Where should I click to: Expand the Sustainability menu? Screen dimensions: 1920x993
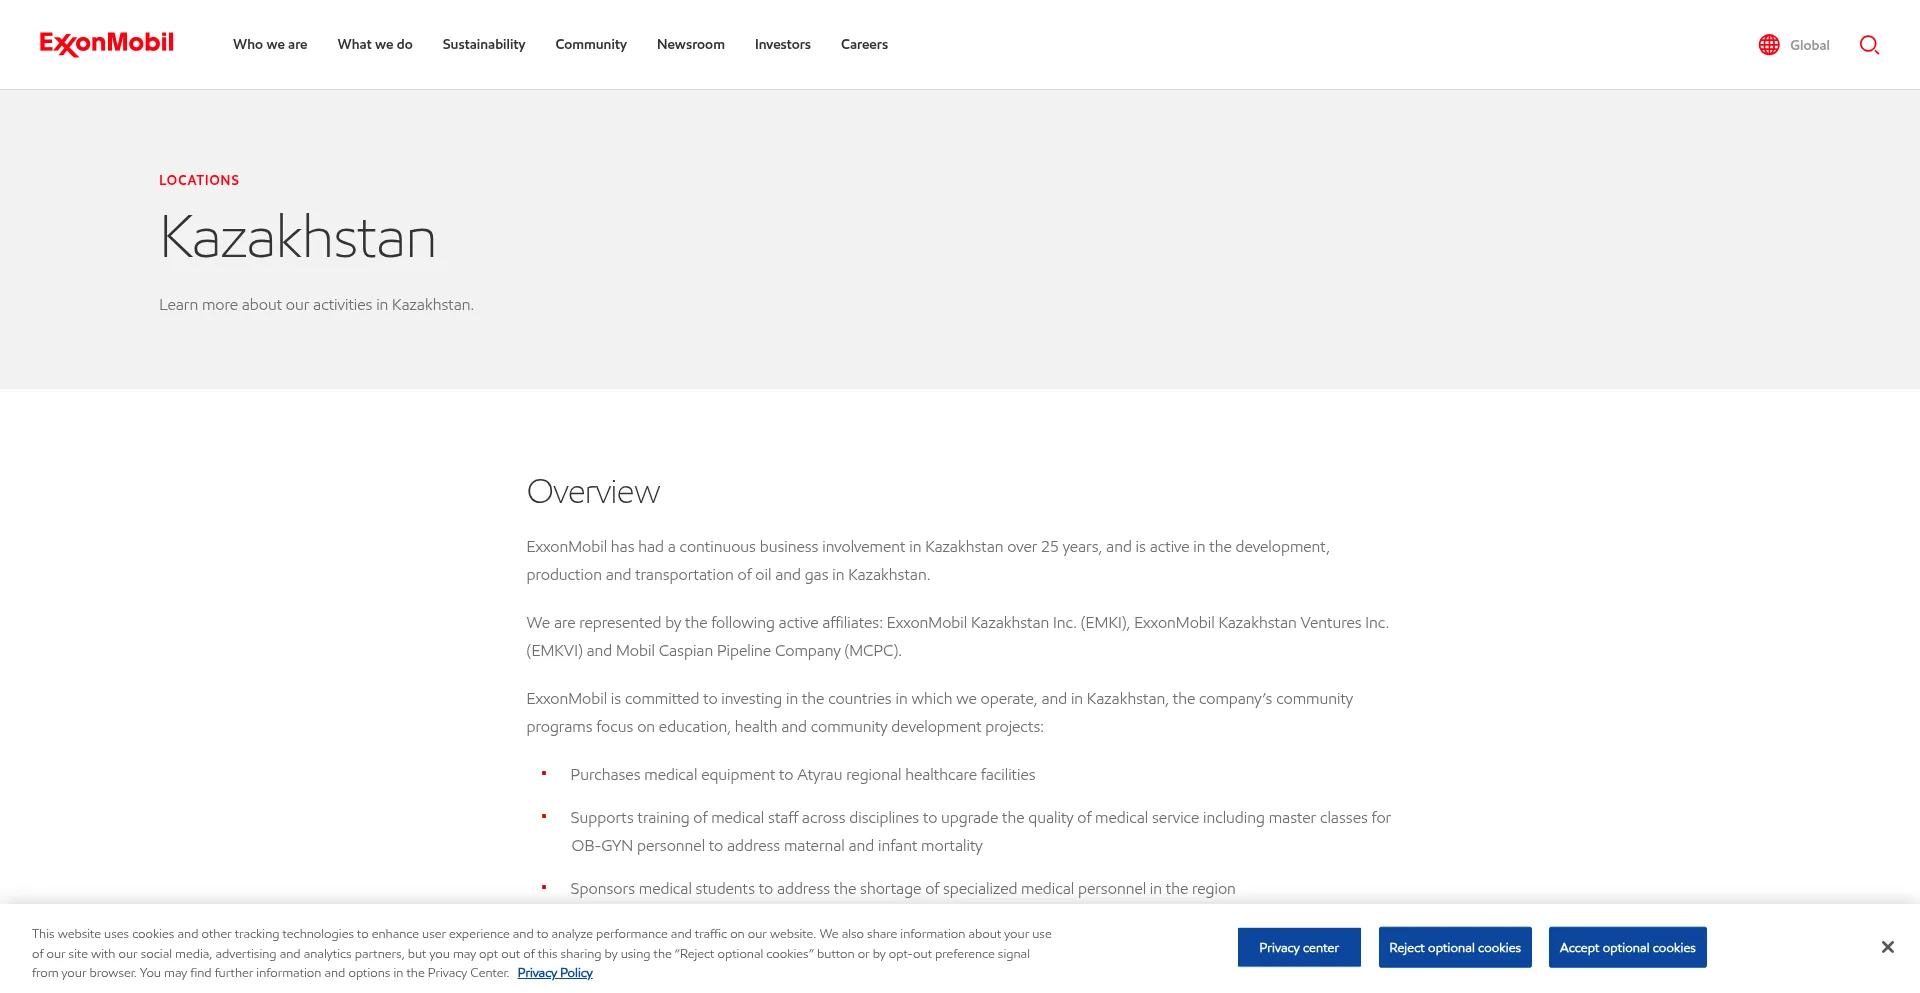(x=483, y=45)
